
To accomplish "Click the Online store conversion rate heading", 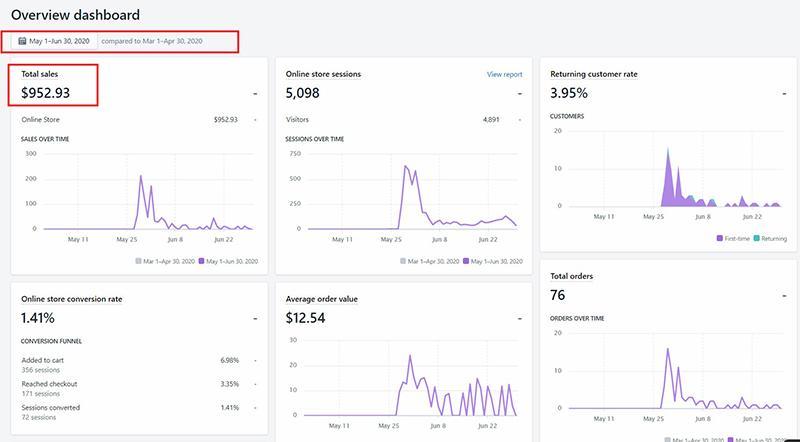I will click(x=72, y=298).
